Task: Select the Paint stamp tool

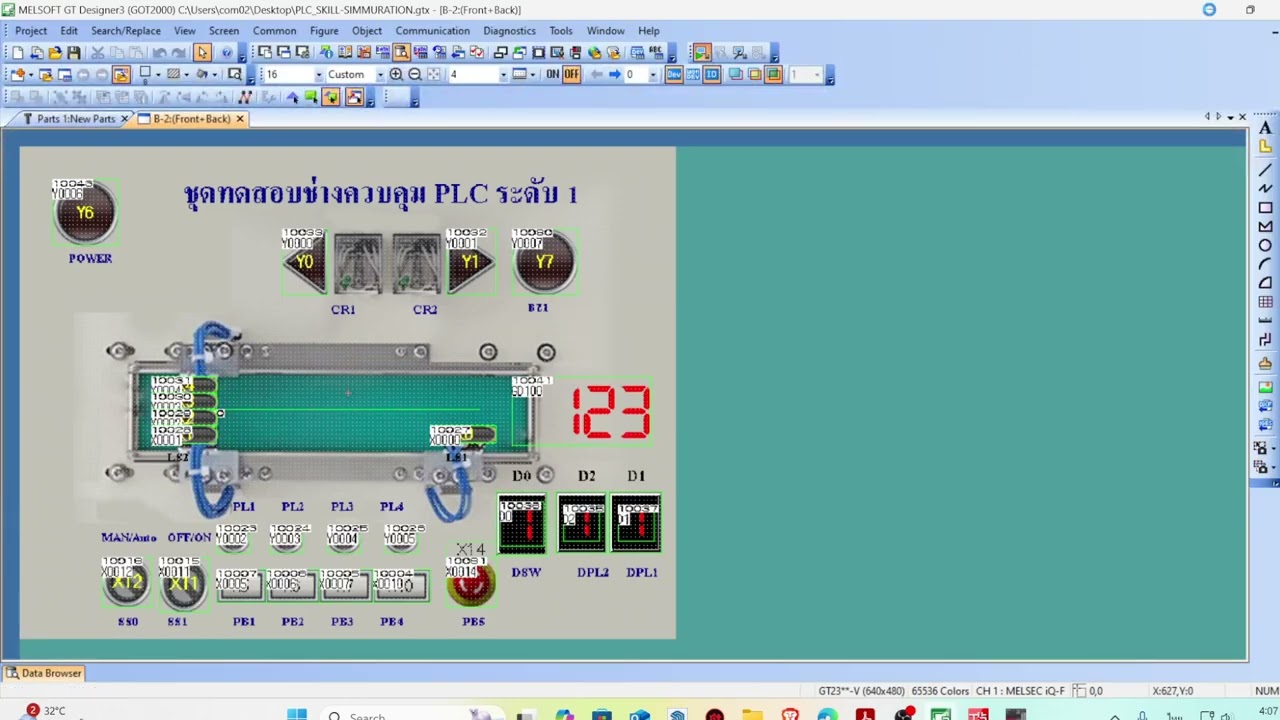Action: (x=1265, y=364)
